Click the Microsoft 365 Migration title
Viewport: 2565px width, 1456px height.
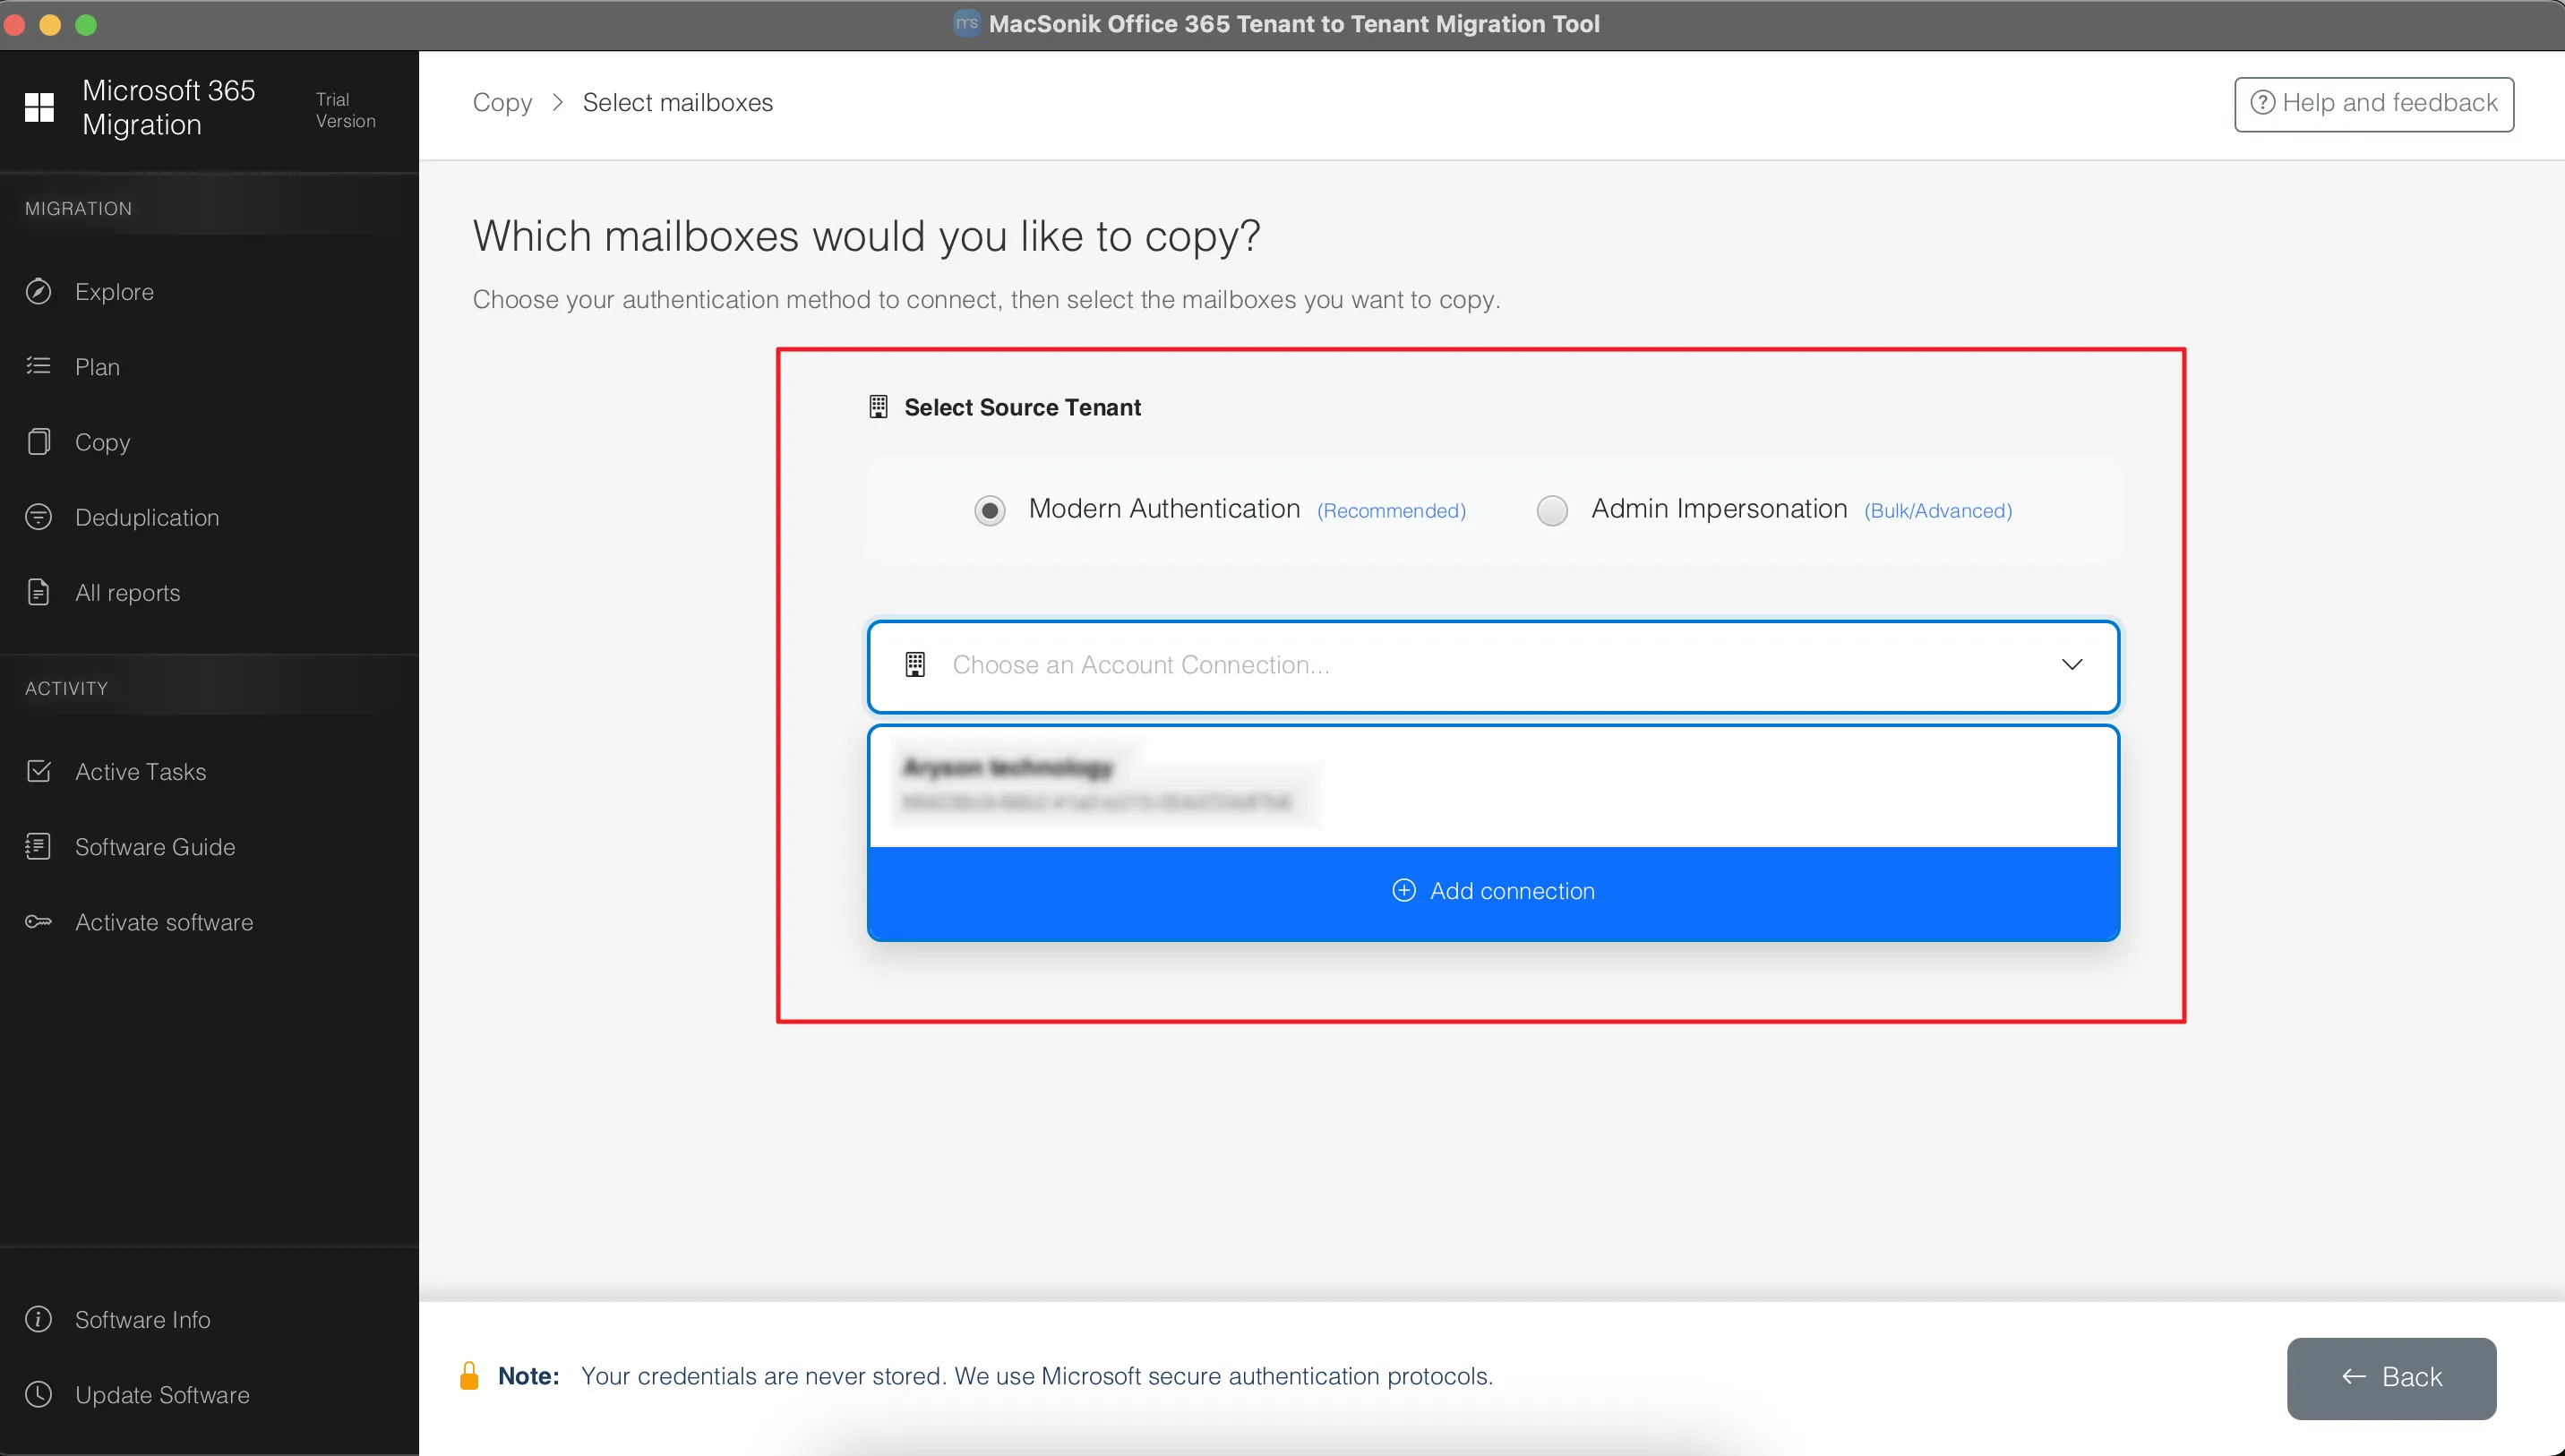168,107
